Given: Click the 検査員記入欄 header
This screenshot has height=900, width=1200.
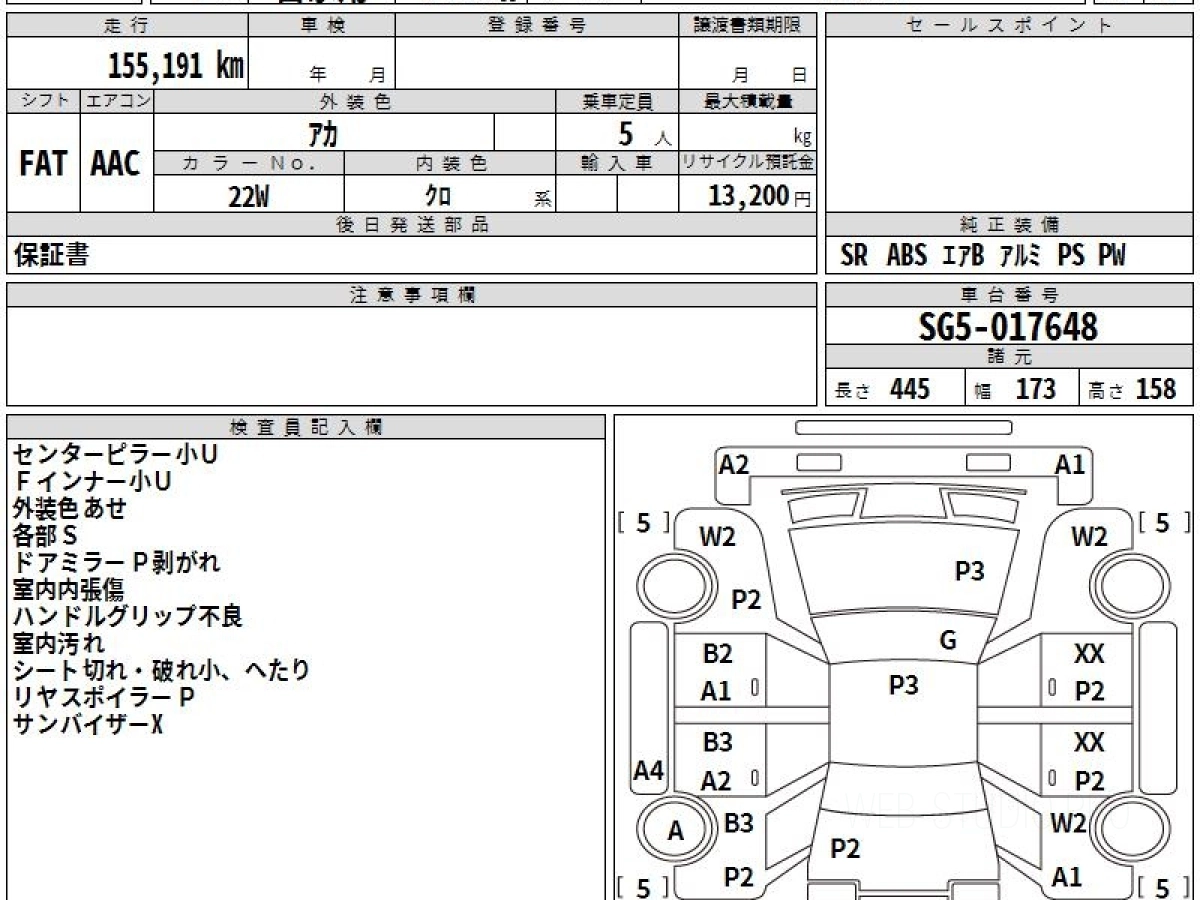Looking at the screenshot, I should (x=306, y=427).
